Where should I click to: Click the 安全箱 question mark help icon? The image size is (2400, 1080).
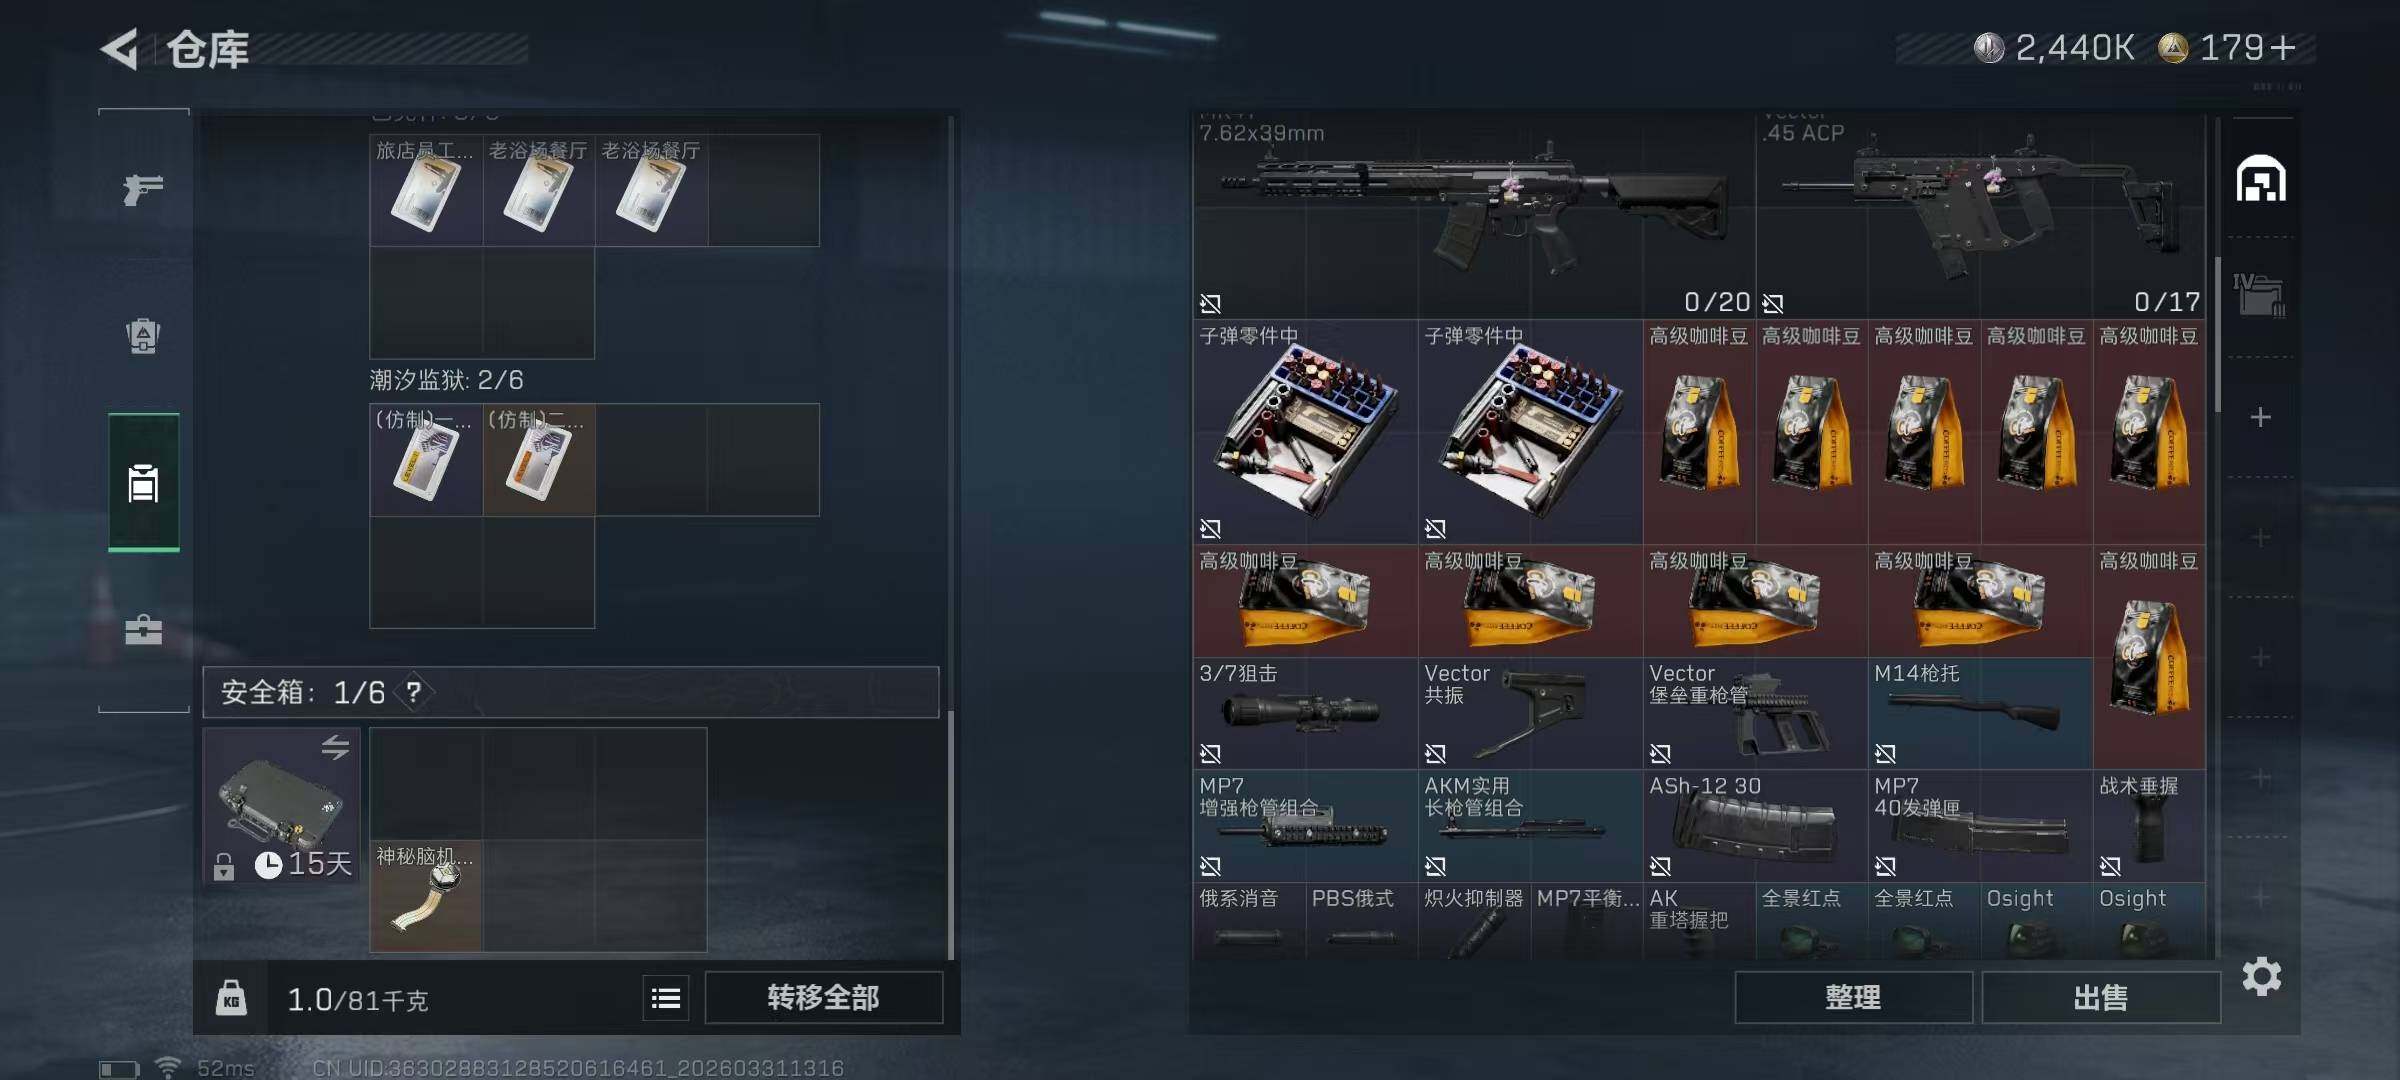click(414, 691)
